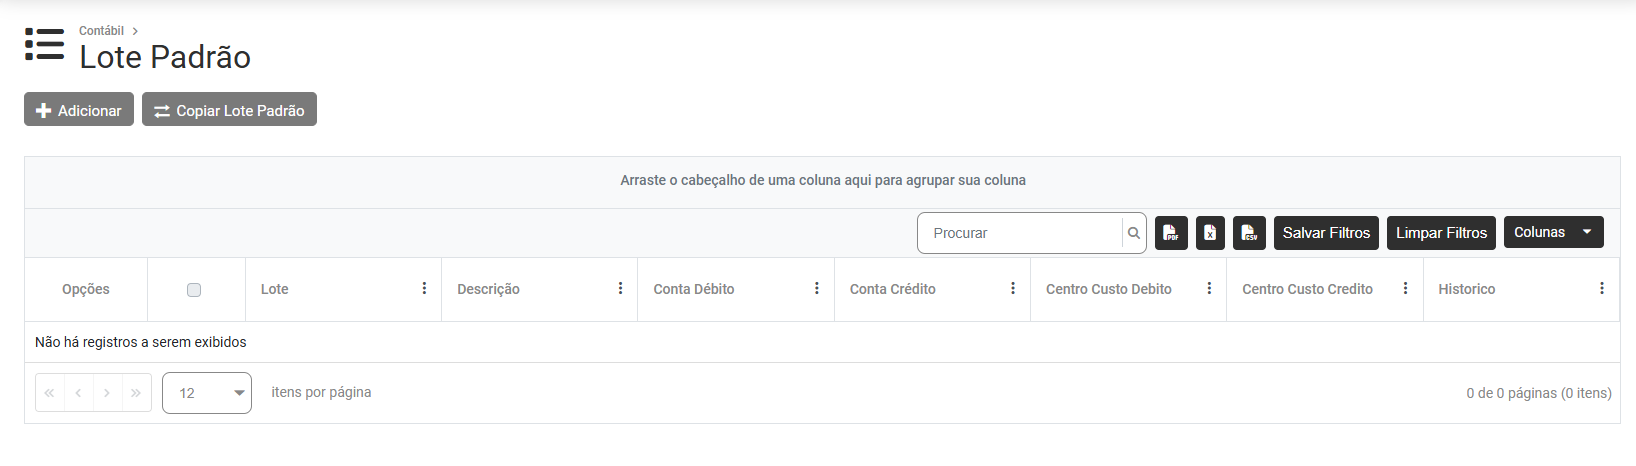This screenshot has height=466, width=1636.
Task: Focus the Procurar search field
Action: tap(1020, 233)
